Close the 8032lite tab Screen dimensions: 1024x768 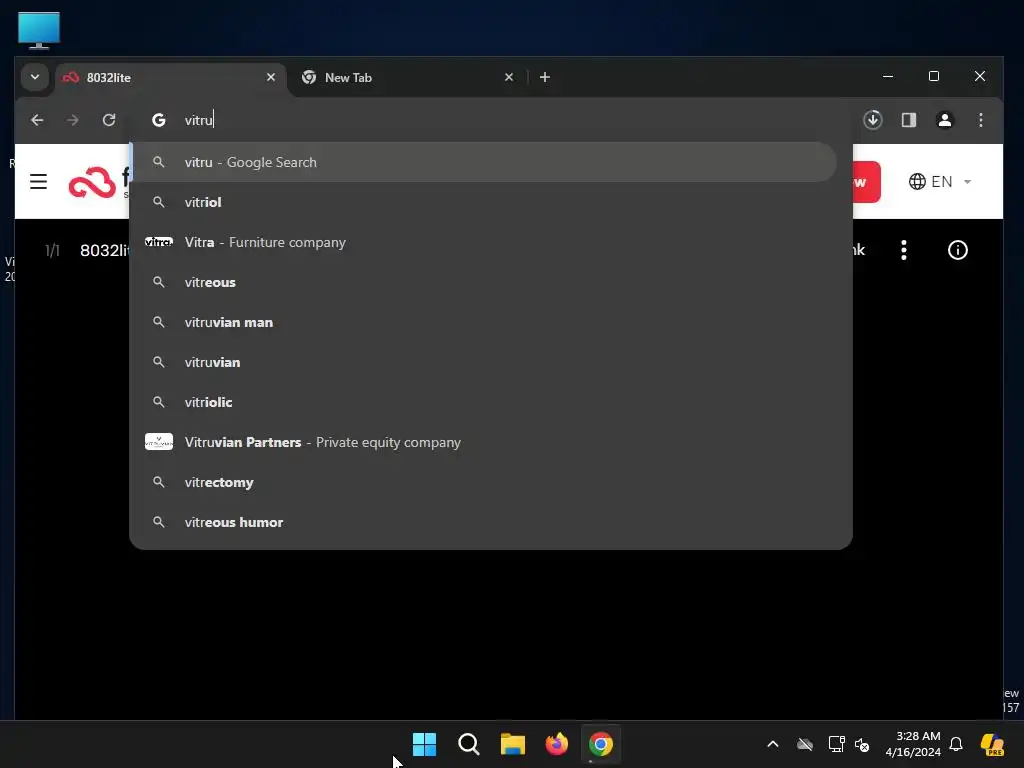(270, 77)
